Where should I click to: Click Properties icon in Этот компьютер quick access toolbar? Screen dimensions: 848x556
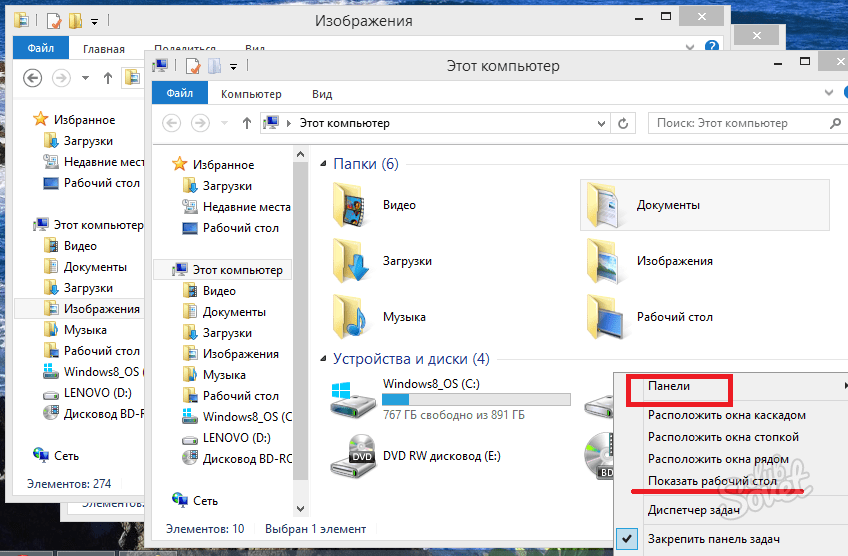point(192,66)
